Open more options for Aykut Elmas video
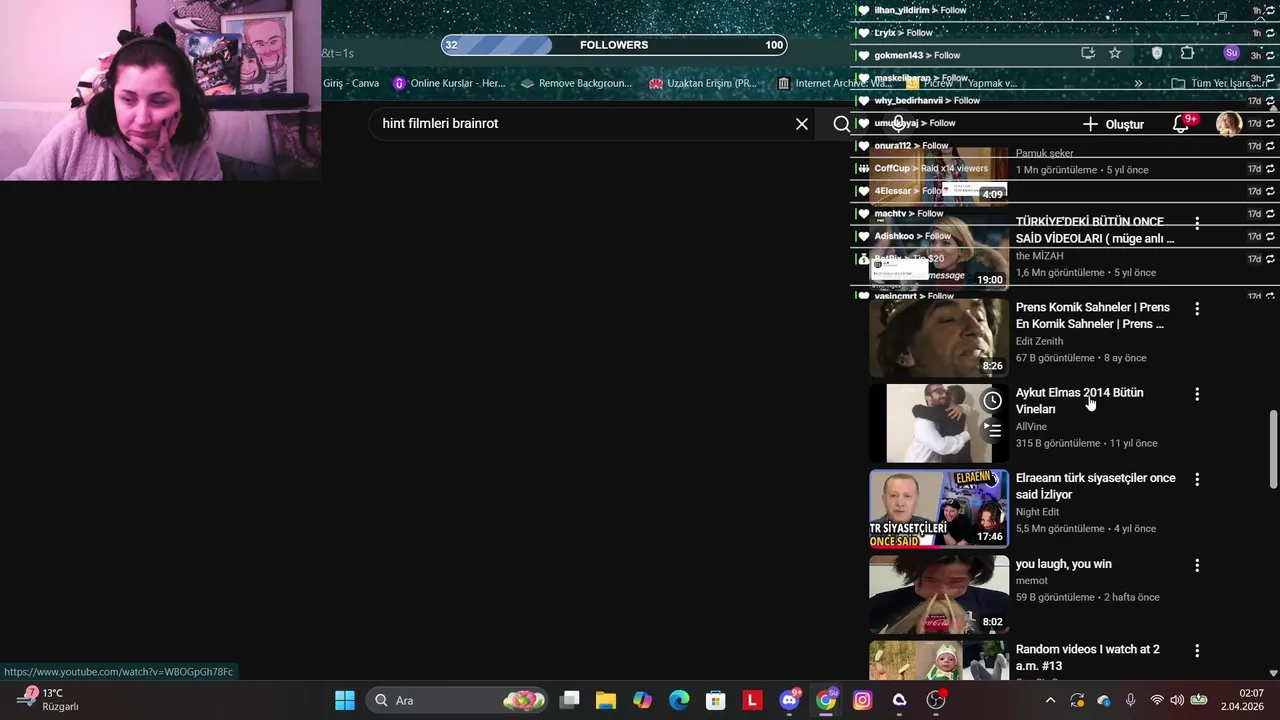This screenshot has height=720, width=1280. point(1197,394)
